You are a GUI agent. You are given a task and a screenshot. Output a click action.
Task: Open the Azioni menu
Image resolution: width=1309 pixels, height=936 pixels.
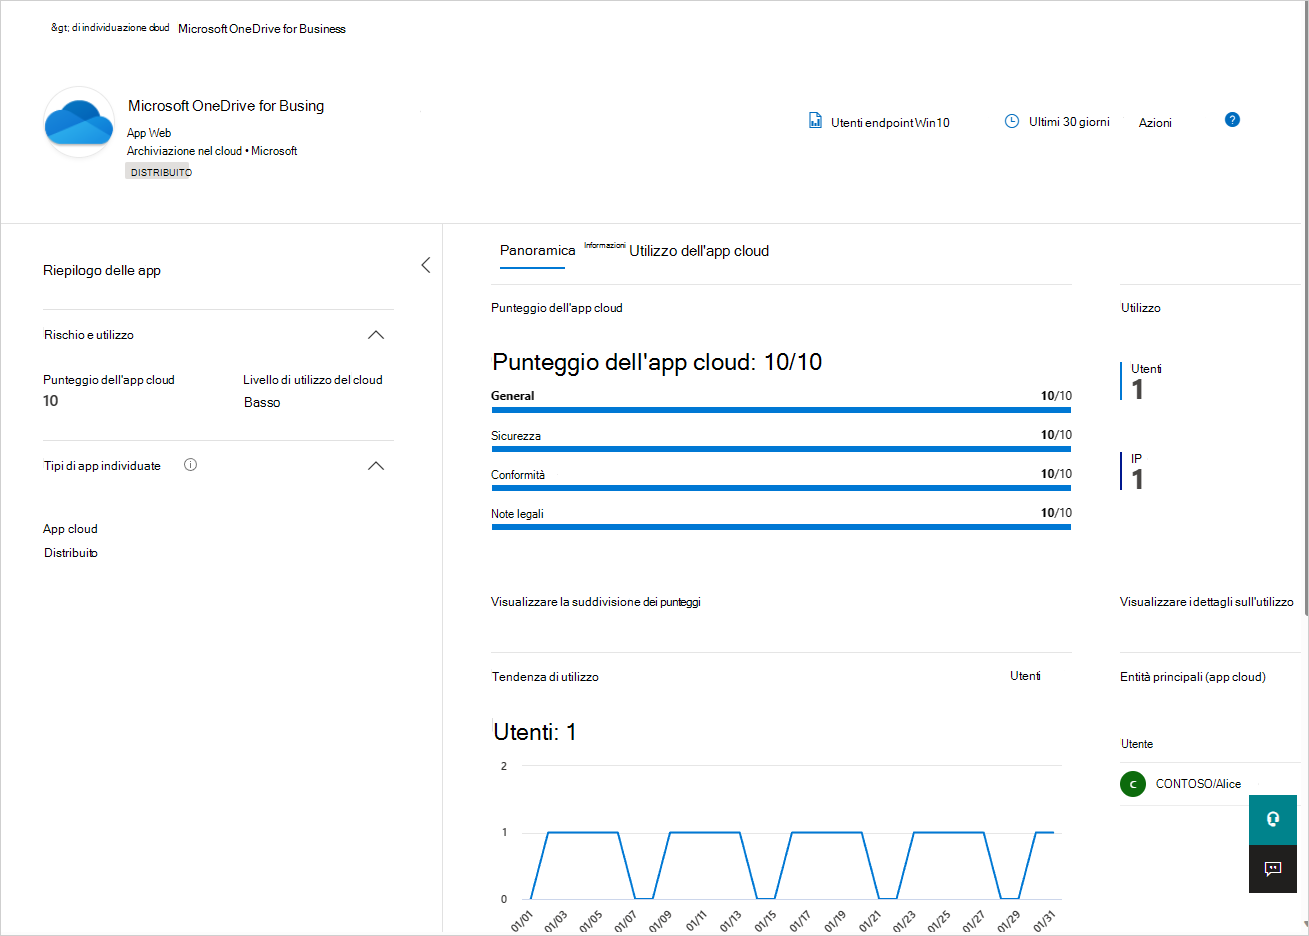1155,123
